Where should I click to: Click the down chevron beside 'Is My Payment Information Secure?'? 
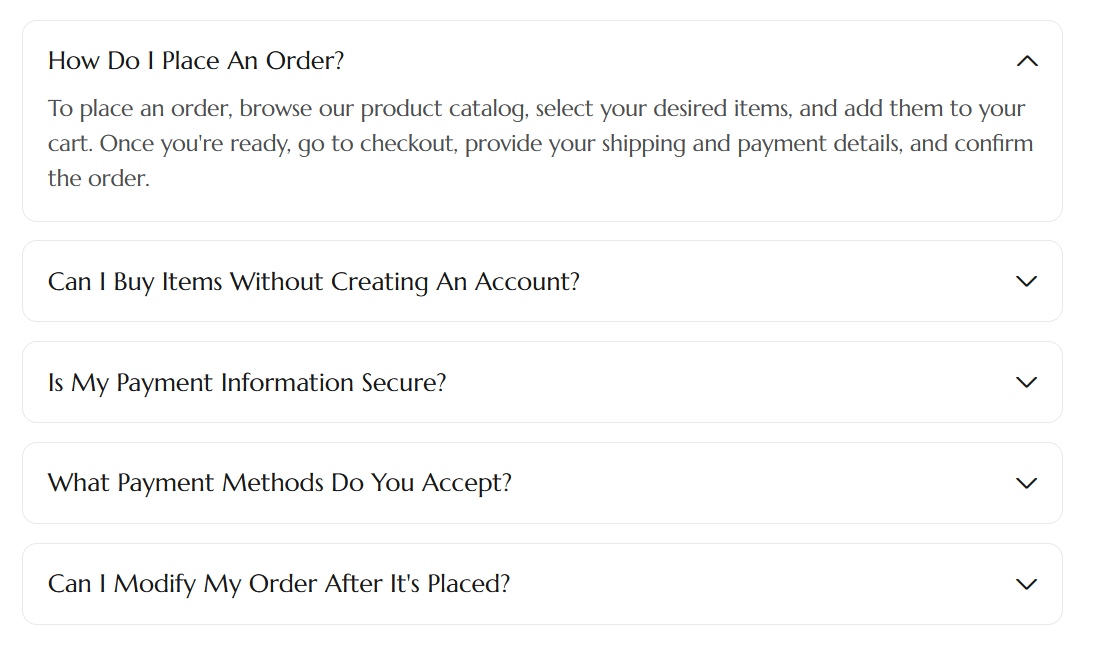point(1027,382)
